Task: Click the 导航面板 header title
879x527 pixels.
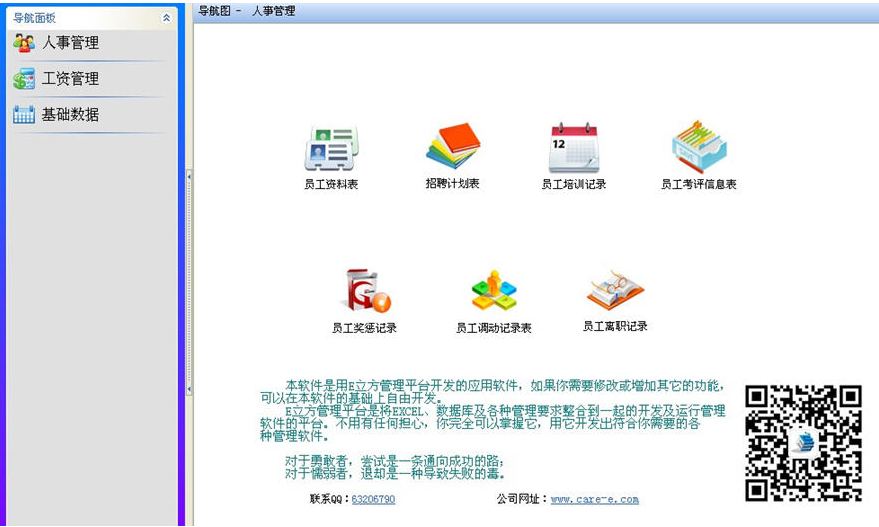Action: coord(34,18)
